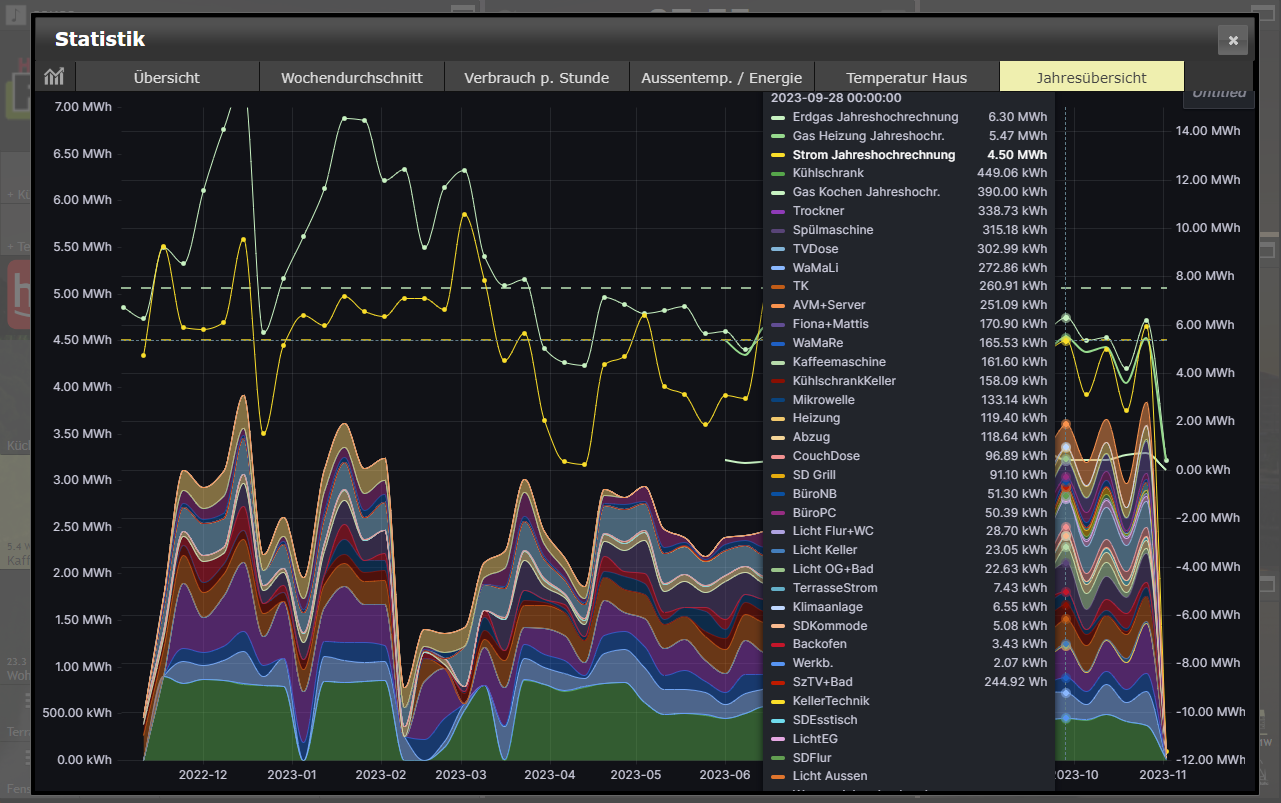Select the AVM+Server entry
The width and height of the screenshot is (1281, 803).
pos(909,305)
